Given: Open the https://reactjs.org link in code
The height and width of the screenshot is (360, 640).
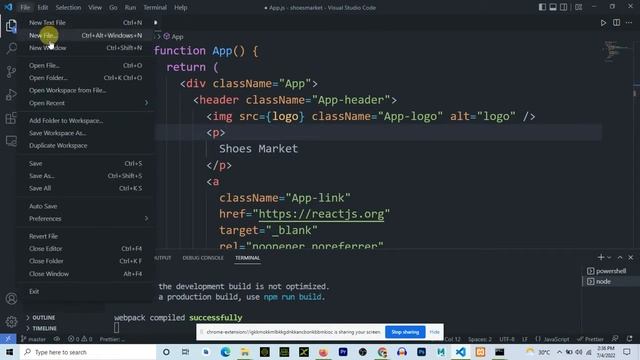Looking at the screenshot, I should [321, 214].
